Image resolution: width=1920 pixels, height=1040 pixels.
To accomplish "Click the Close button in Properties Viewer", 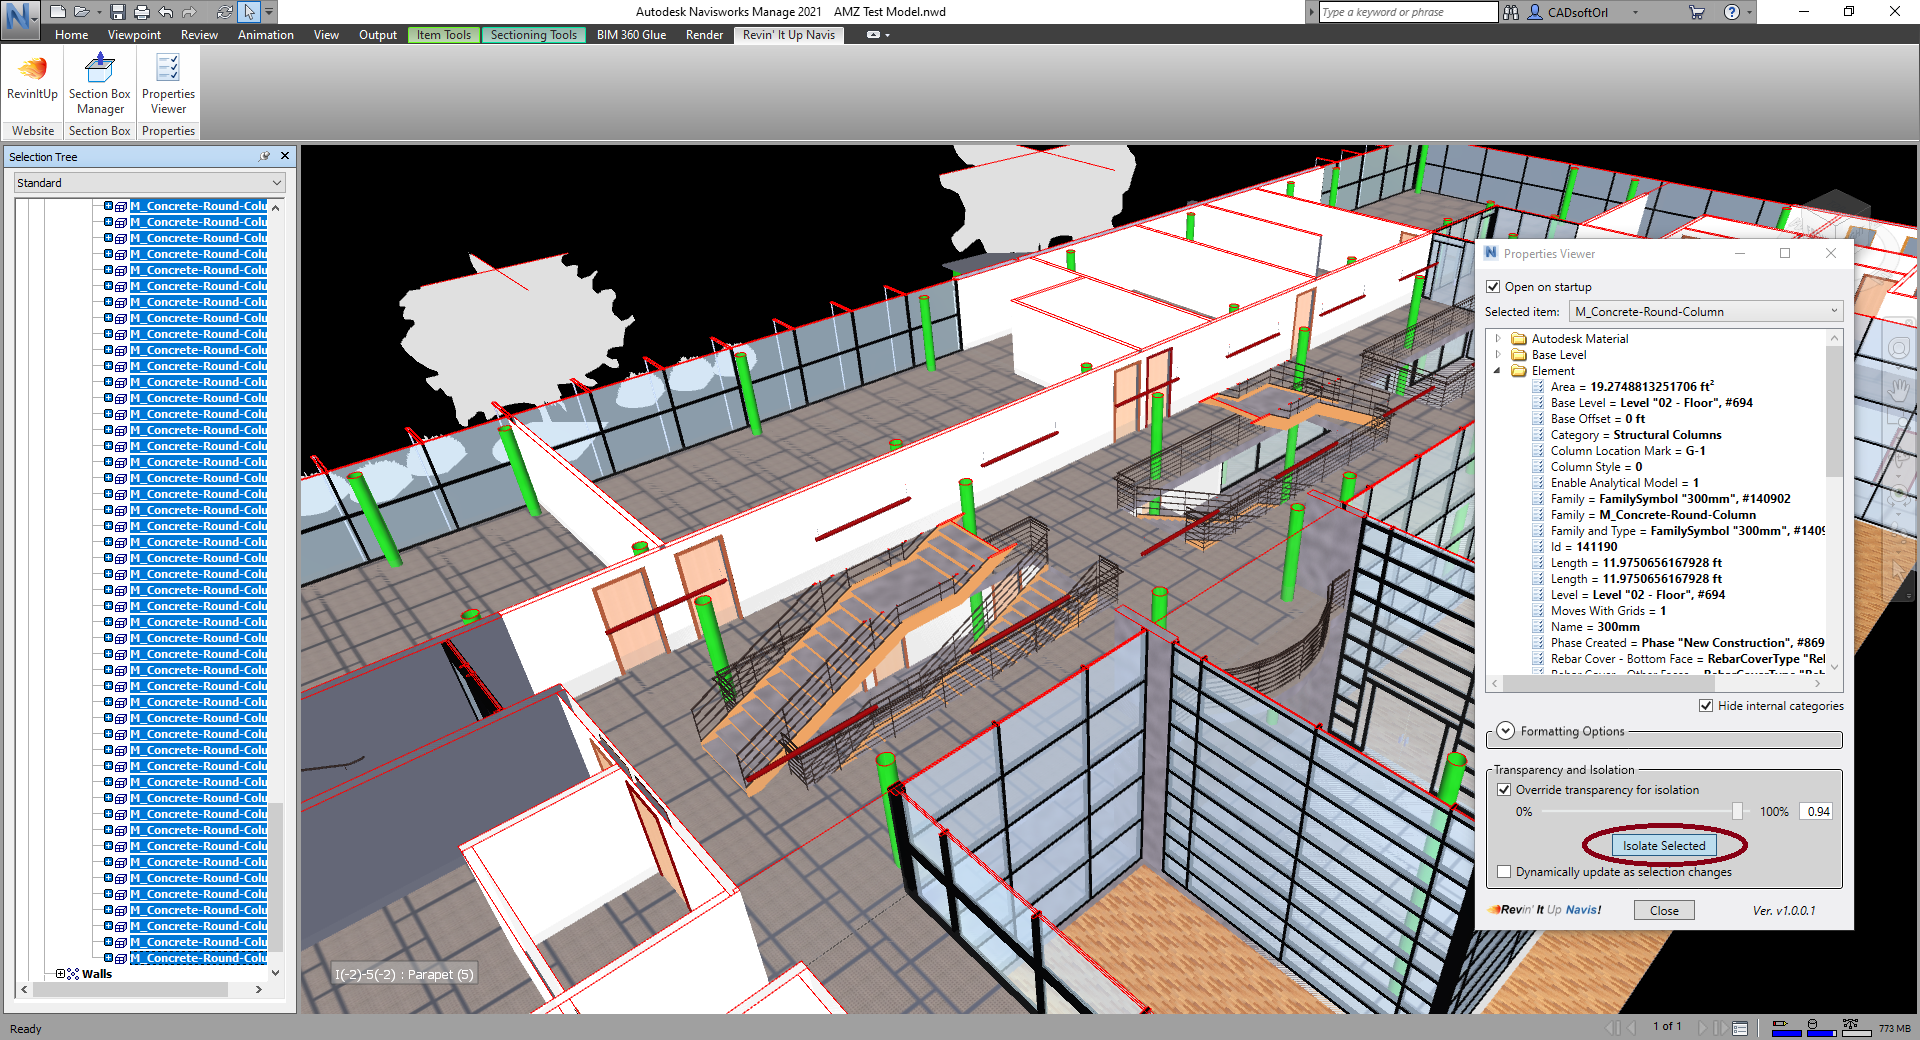I will click(x=1664, y=911).
